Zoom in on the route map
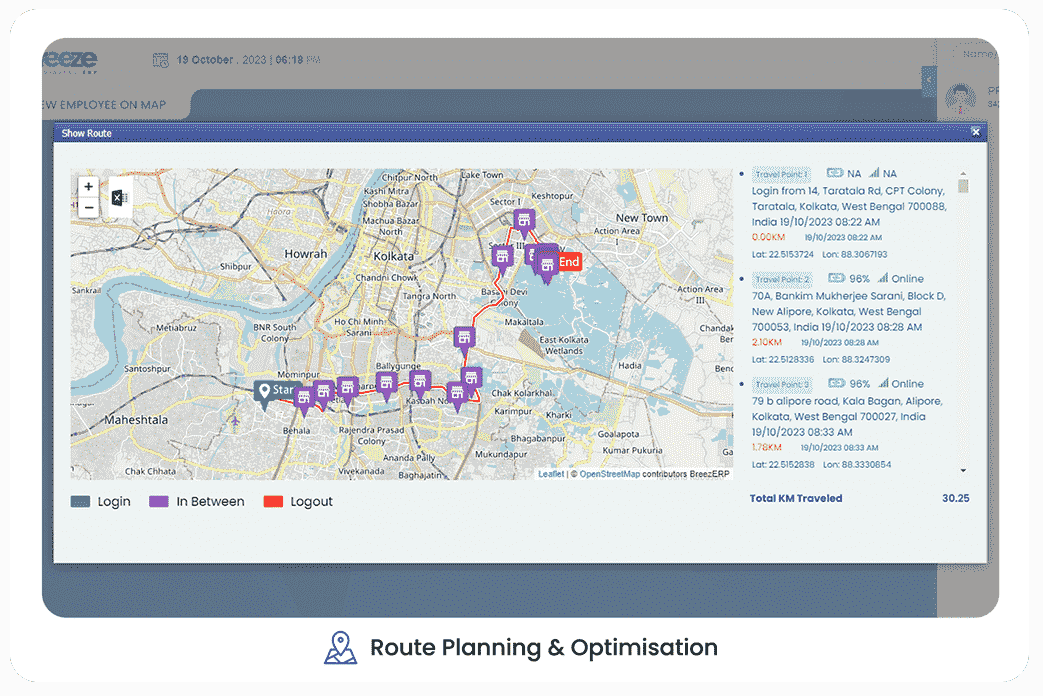The height and width of the screenshot is (696, 1043). click(x=89, y=187)
